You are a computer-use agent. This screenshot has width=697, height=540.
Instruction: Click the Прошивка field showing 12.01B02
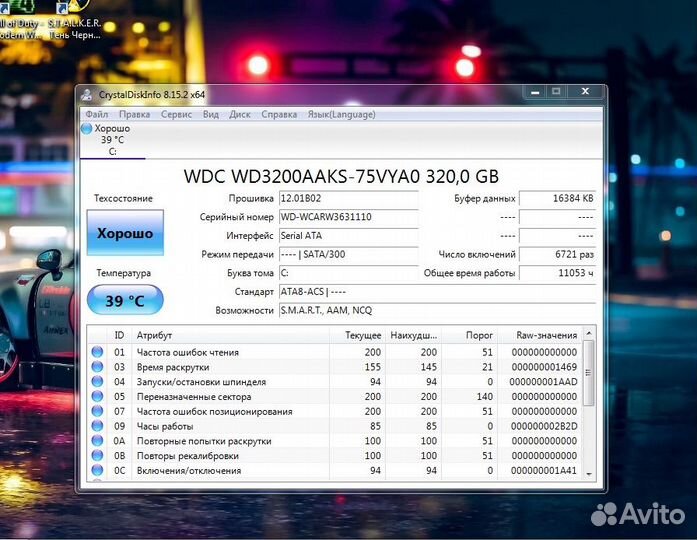348,198
